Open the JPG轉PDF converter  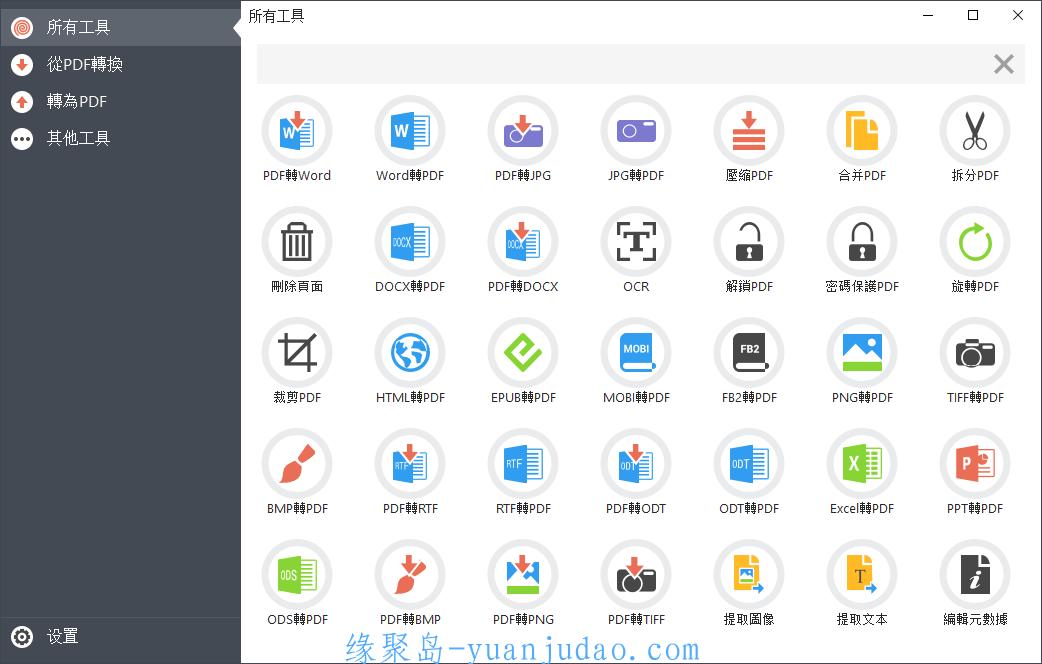pyautogui.click(x=636, y=131)
